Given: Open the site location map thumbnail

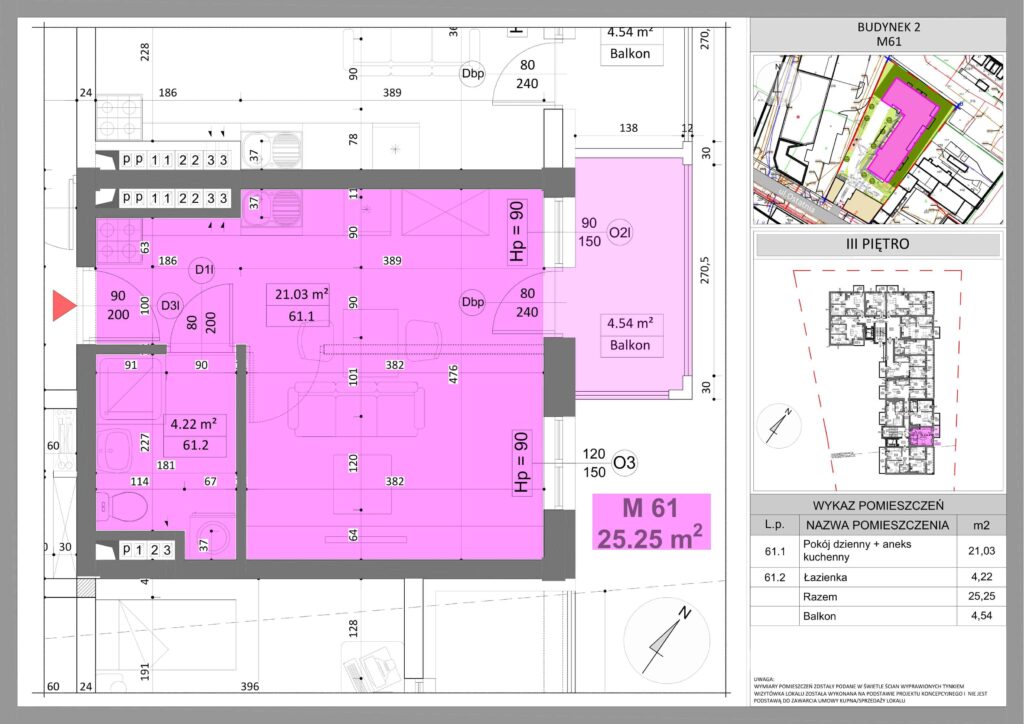Looking at the screenshot, I should (x=877, y=139).
